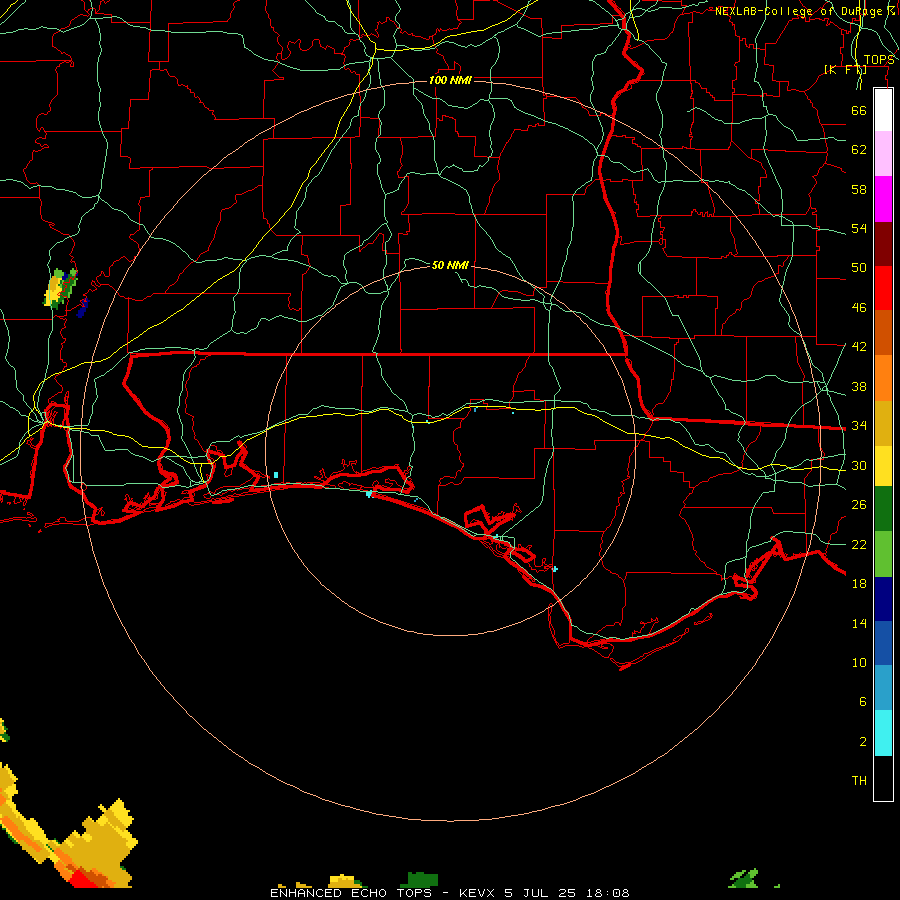Image resolution: width=900 pixels, height=900 pixels.
Task: Click the '5 JUL 25 18:08' timestamp
Action: point(567,893)
